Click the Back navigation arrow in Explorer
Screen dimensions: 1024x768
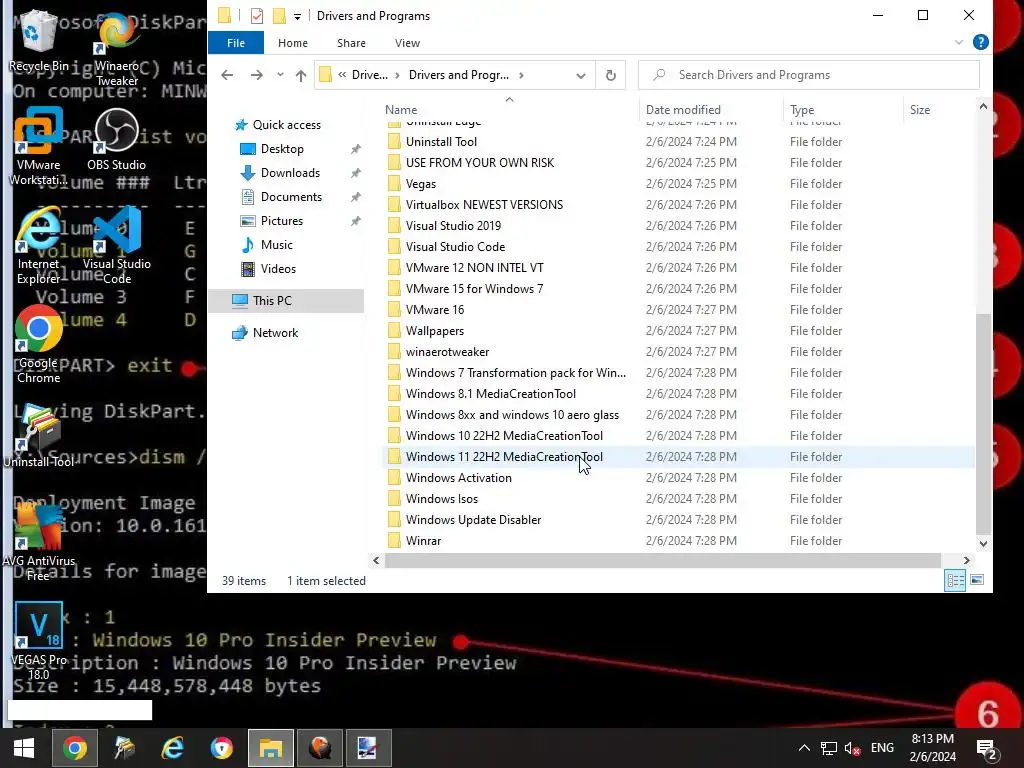pyautogui.click(x=227, y=75)
